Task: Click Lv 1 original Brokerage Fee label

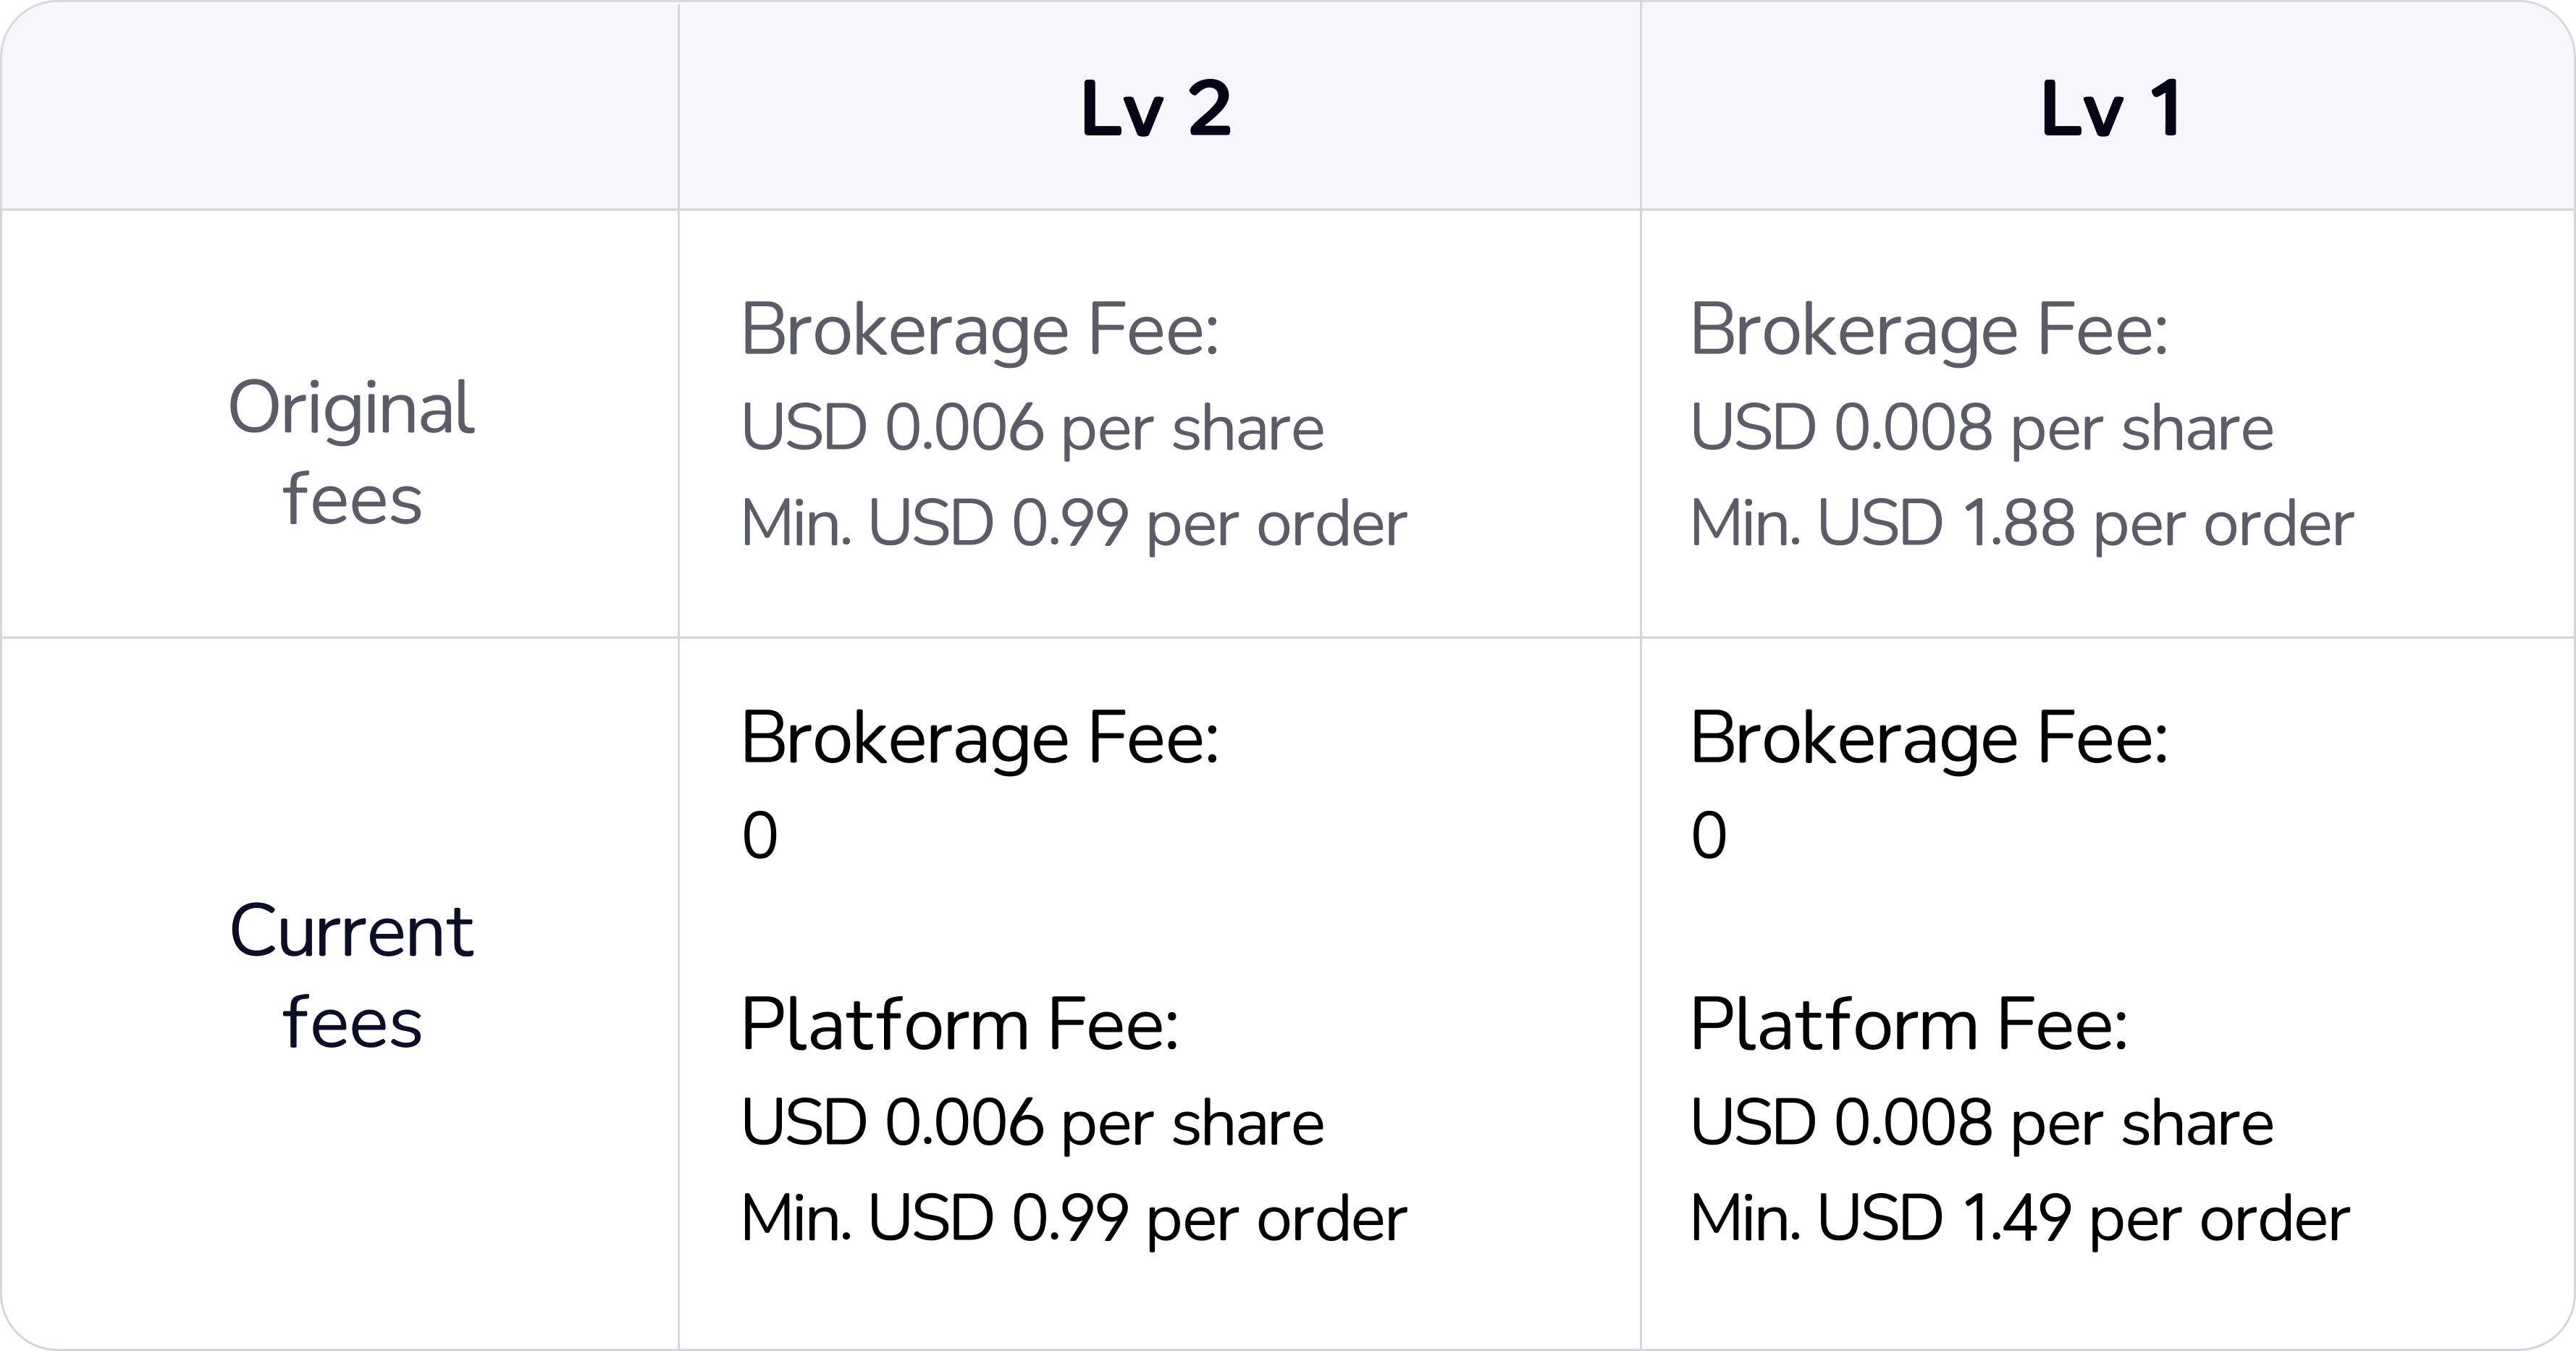Action: pyautogui.click(x=1929, y=330)
